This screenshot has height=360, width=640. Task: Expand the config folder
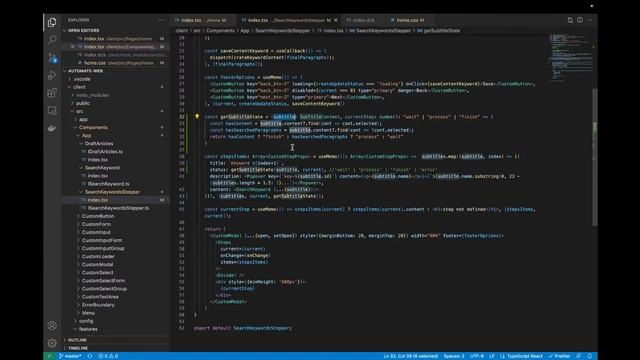[x=86, y=321]
